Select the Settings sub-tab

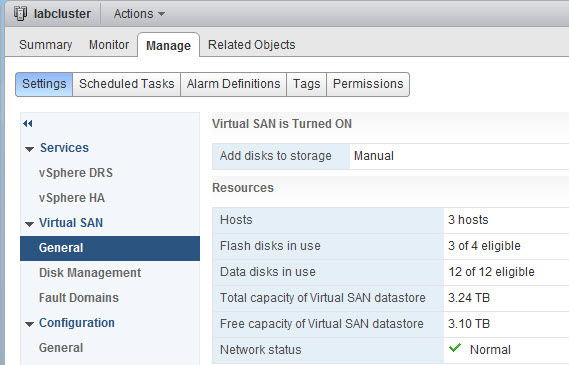[x=44, y=84]
